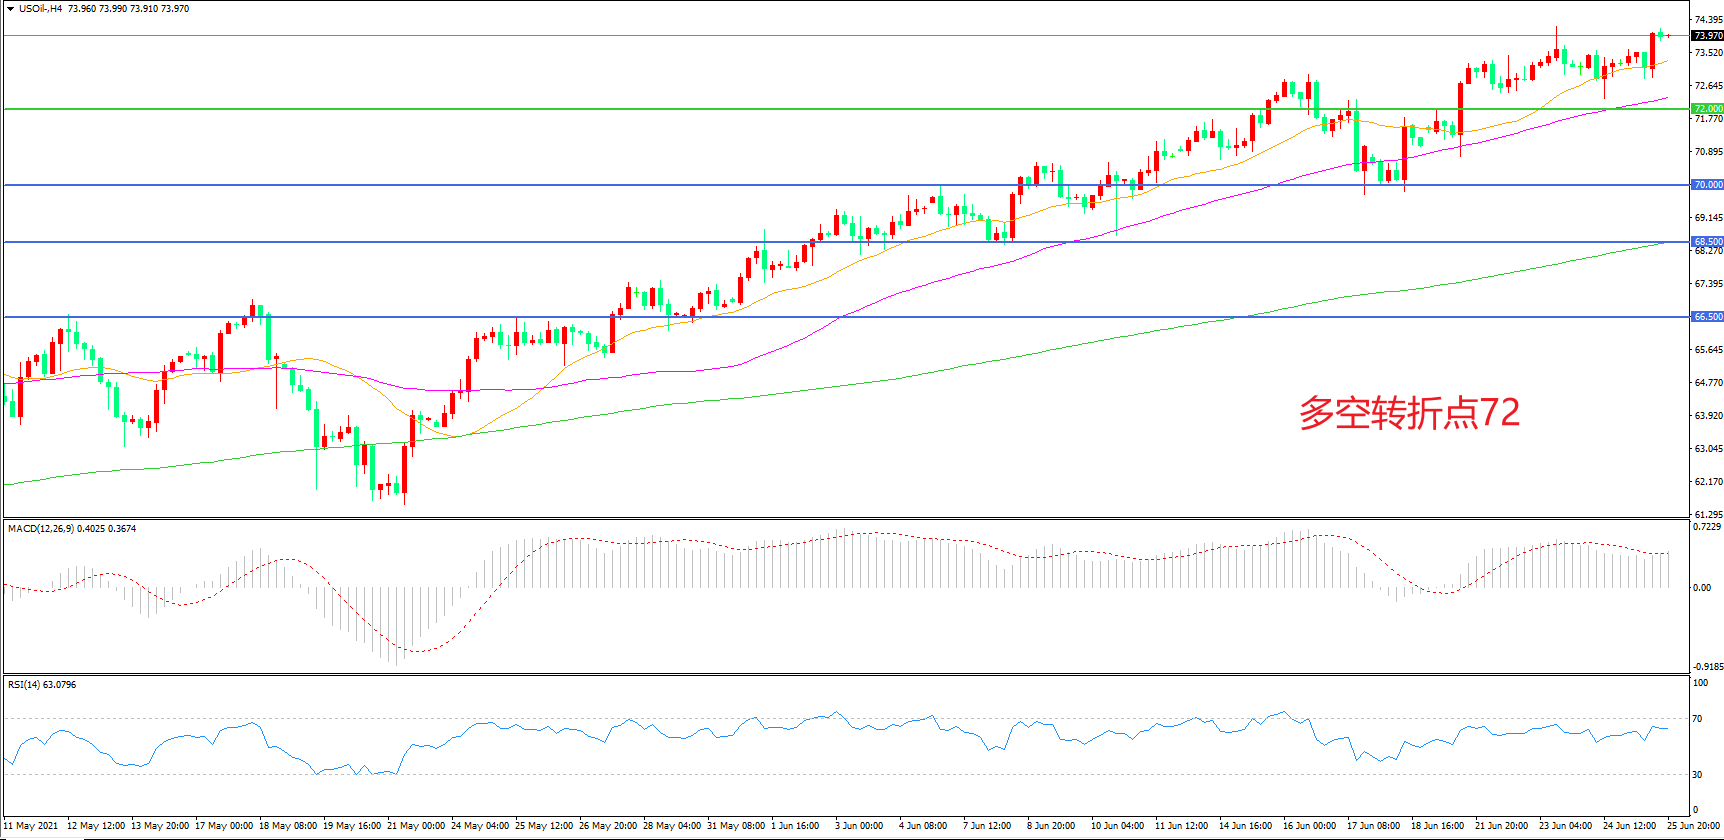Screen dimensions: 1724x840
Task: Open the dropdown arrow beside USOil-,H4
Action: pos(10,9)
